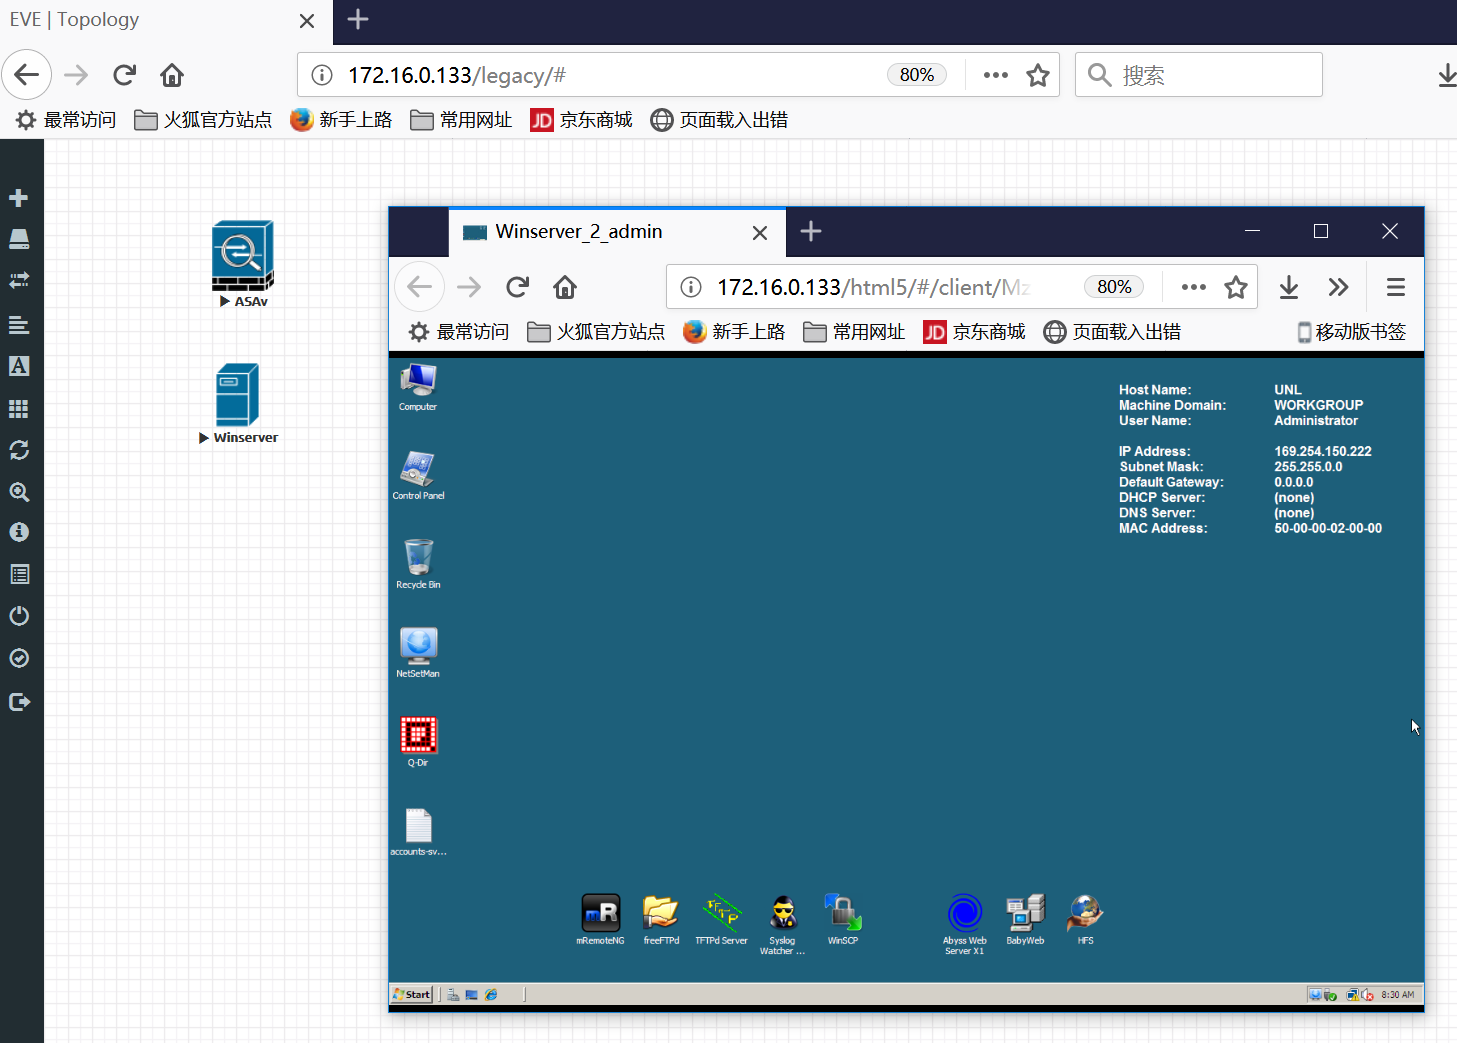This screenshot has height=1043, width=1457.
Task: Launch the WinSCP desktop icon
Action: pos(843,913)
